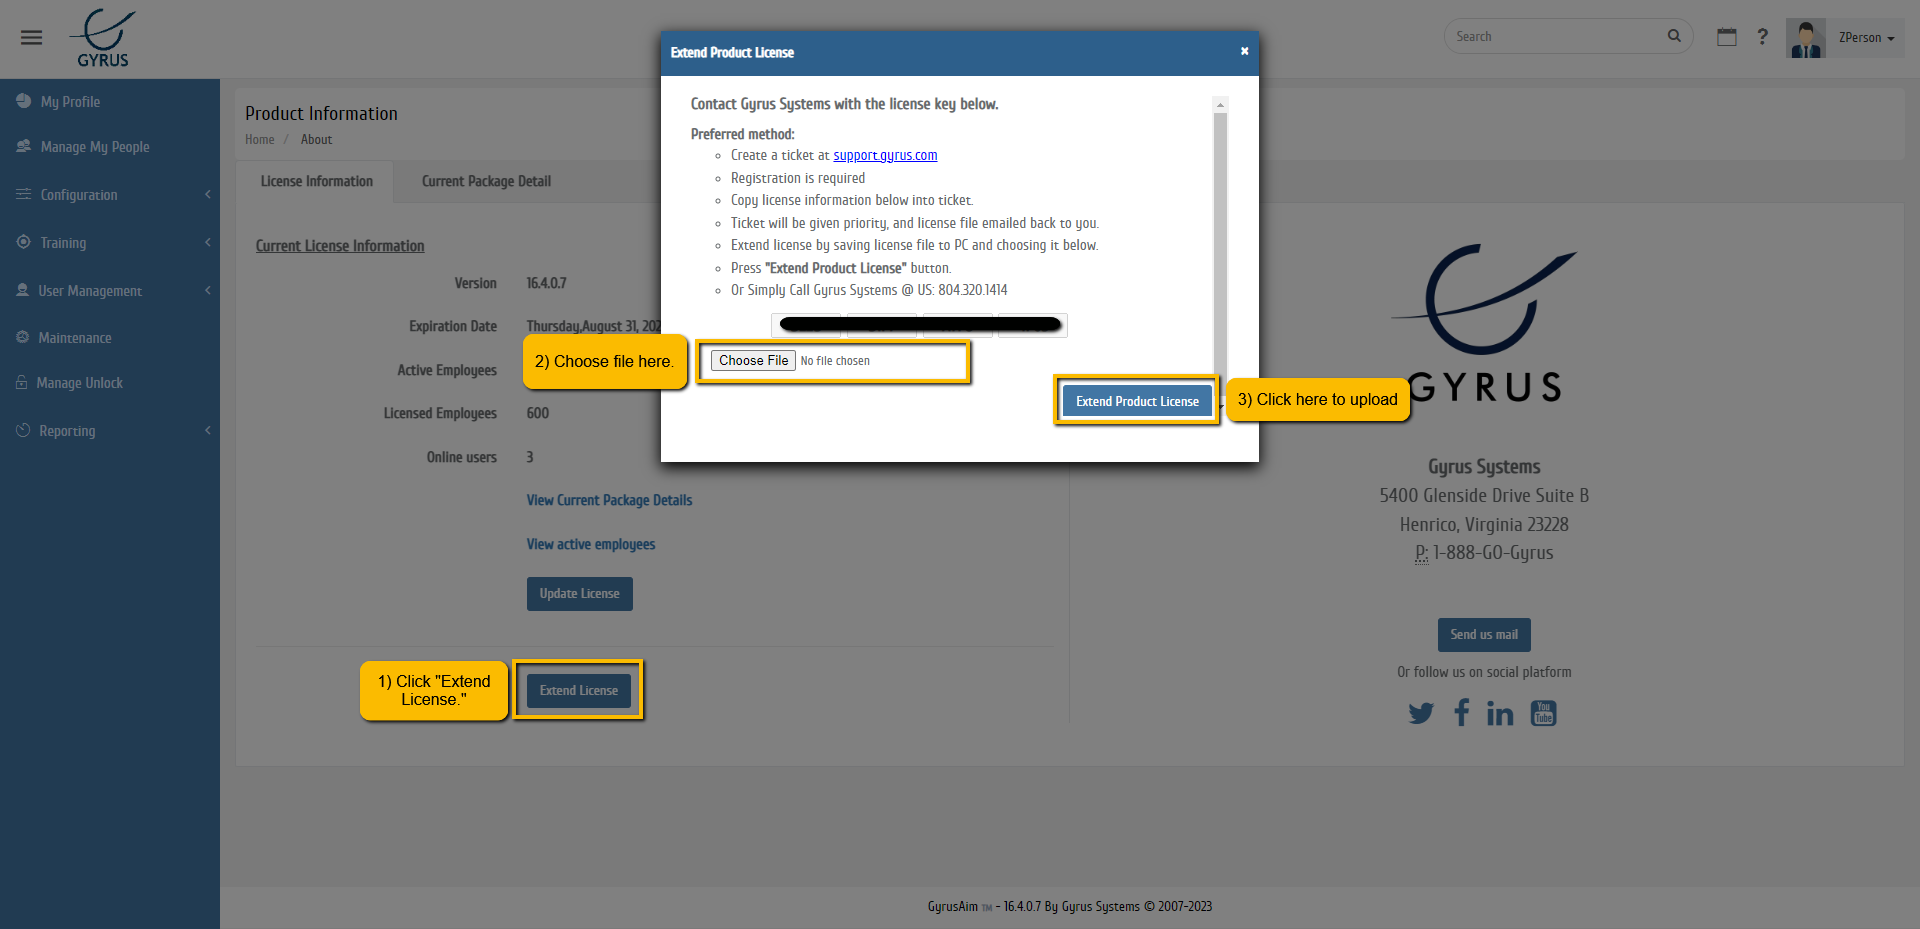
Task: Click in the Search input field
Action: tap(1553, 37)
